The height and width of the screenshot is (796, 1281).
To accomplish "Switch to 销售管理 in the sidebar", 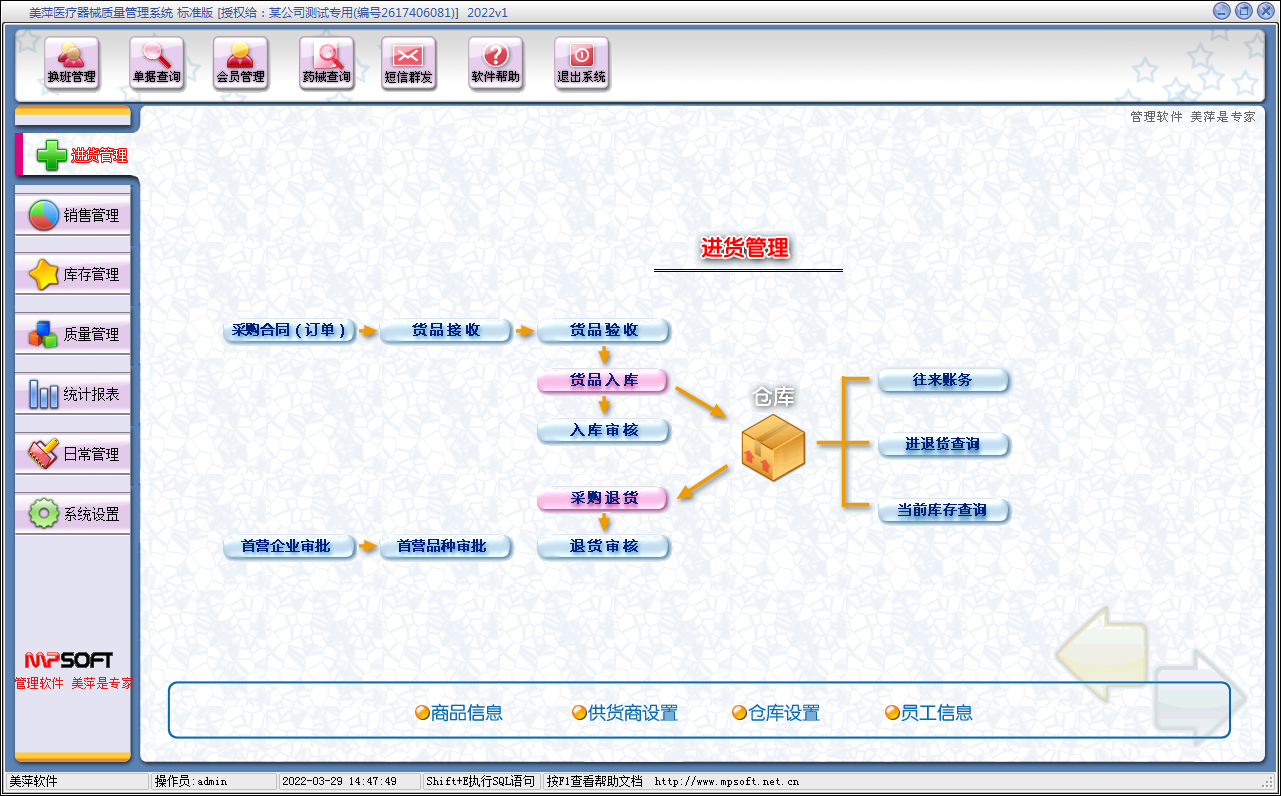I will point(73,215).
